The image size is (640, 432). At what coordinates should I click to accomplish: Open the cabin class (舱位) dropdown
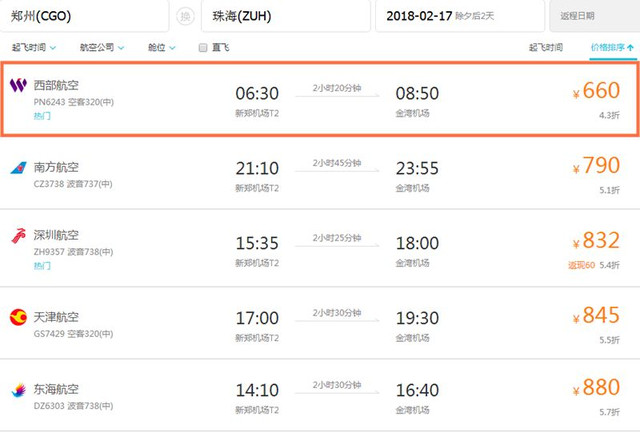coord(161,48)
